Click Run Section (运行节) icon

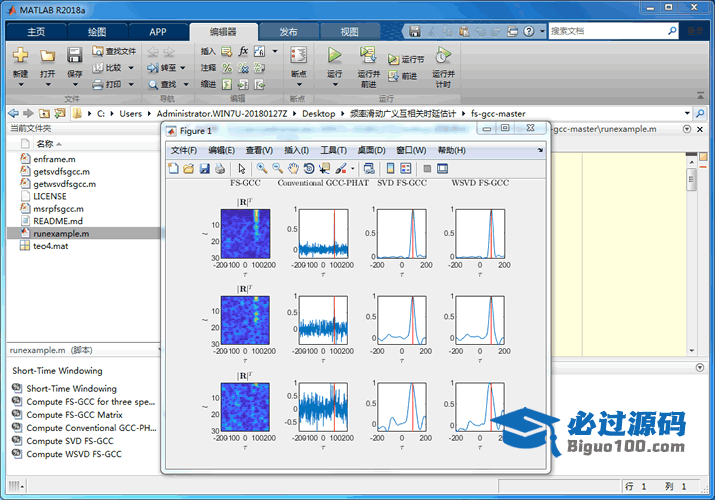click(394, 59)
